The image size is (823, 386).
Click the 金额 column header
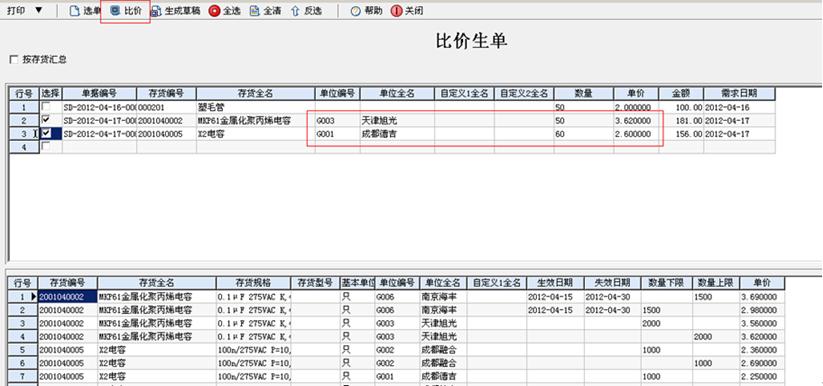[681, 93]
